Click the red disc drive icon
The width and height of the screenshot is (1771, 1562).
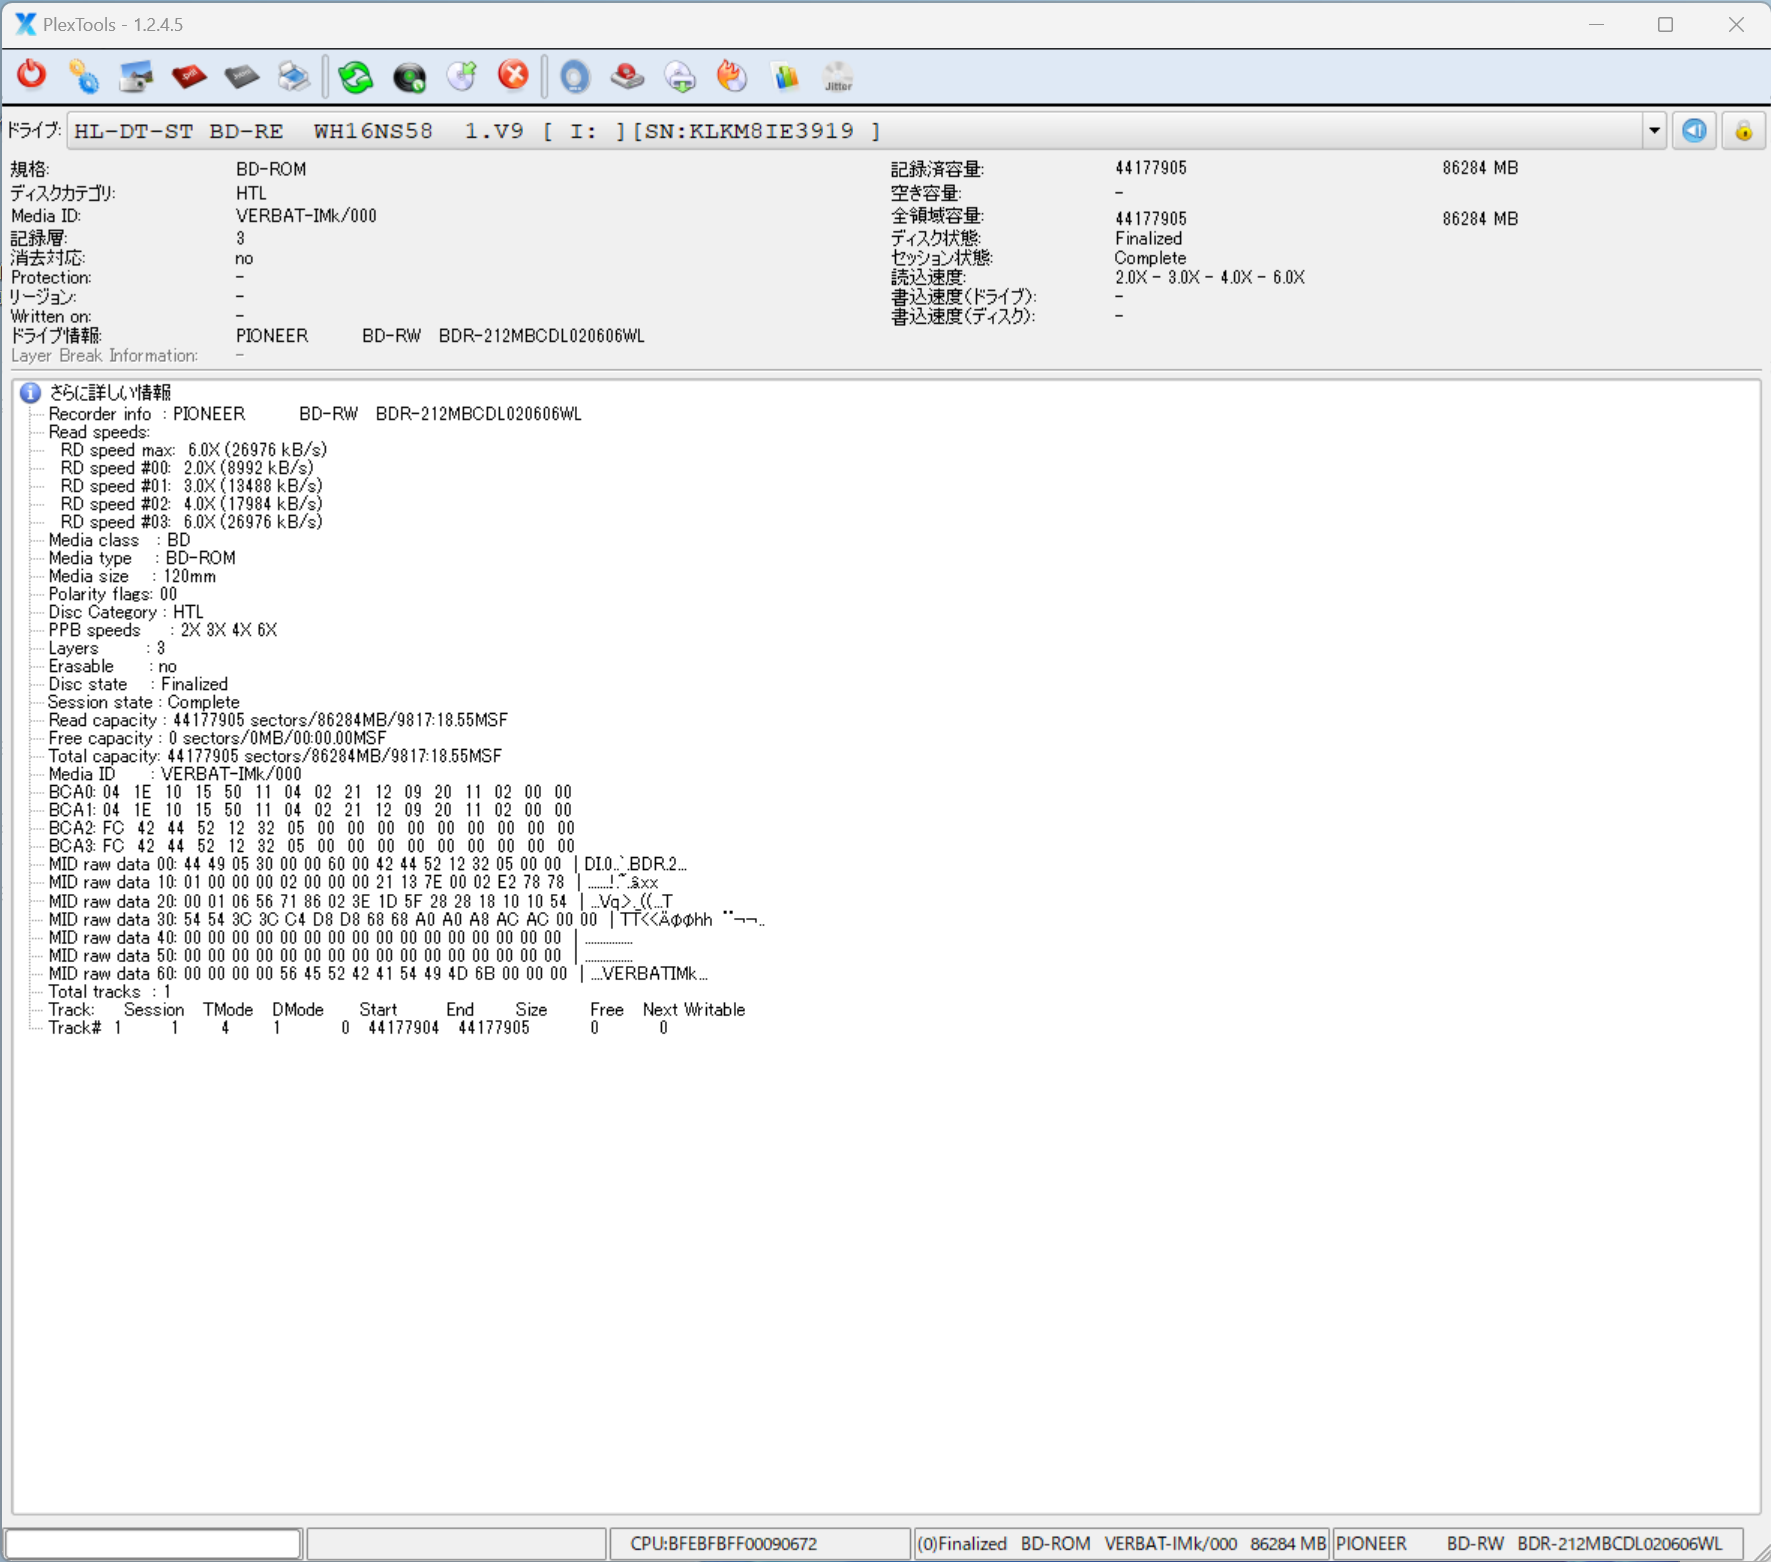[627, 76]
